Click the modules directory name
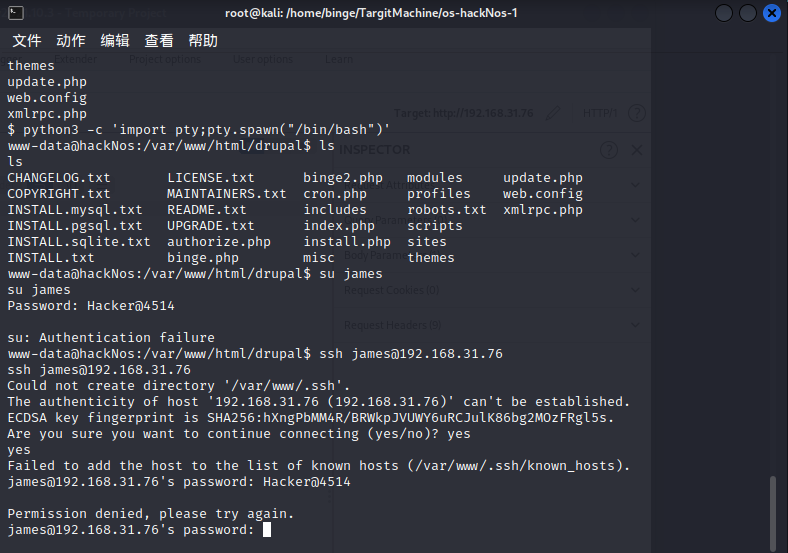The image size is (788, 553). click(x=435, y=178)
